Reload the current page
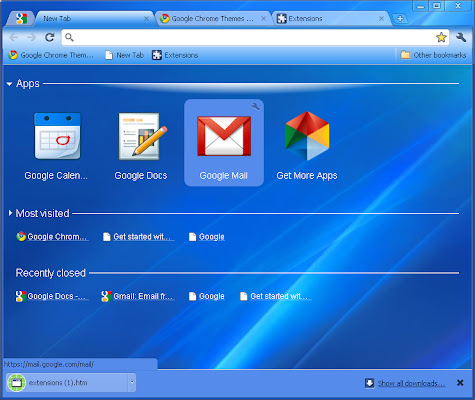The height and width of the screenshot is (400, 475). tap(50, 37)
